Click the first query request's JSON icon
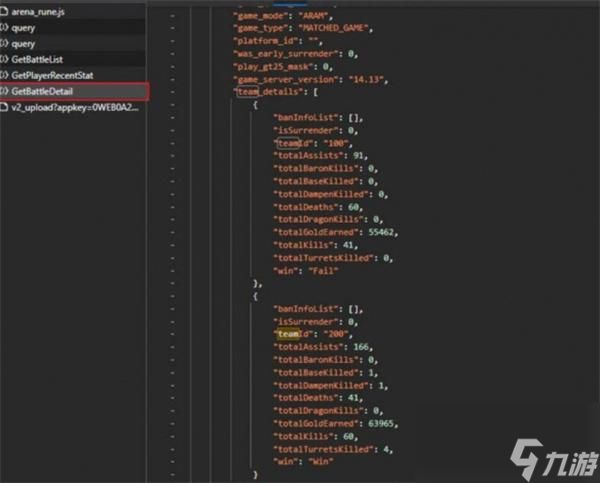600x483 pixels. [x=5, y=29]
